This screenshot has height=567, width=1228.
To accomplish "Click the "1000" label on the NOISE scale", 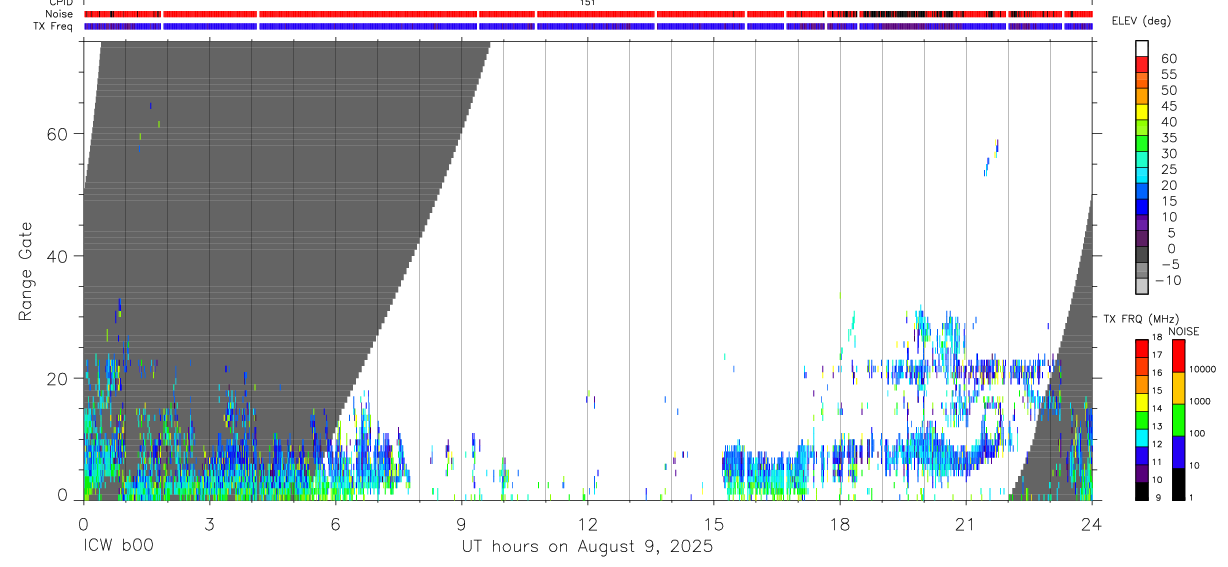I will click(x=1201, y=402).
